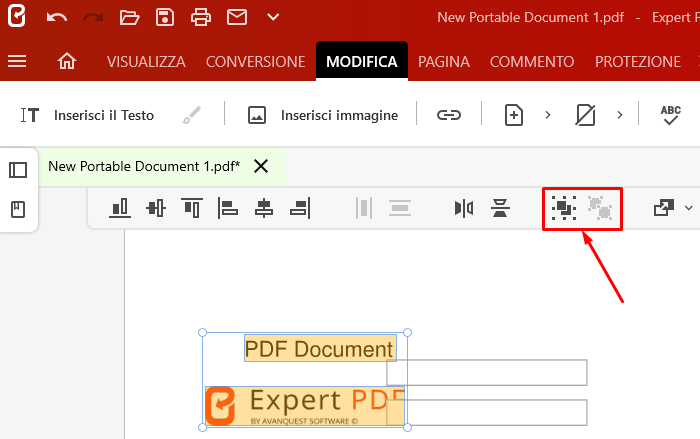The width and height of the screenshot is (700, 439).
Task: Undo the last action
Action: pyautogui.click(x=57, y=18)
